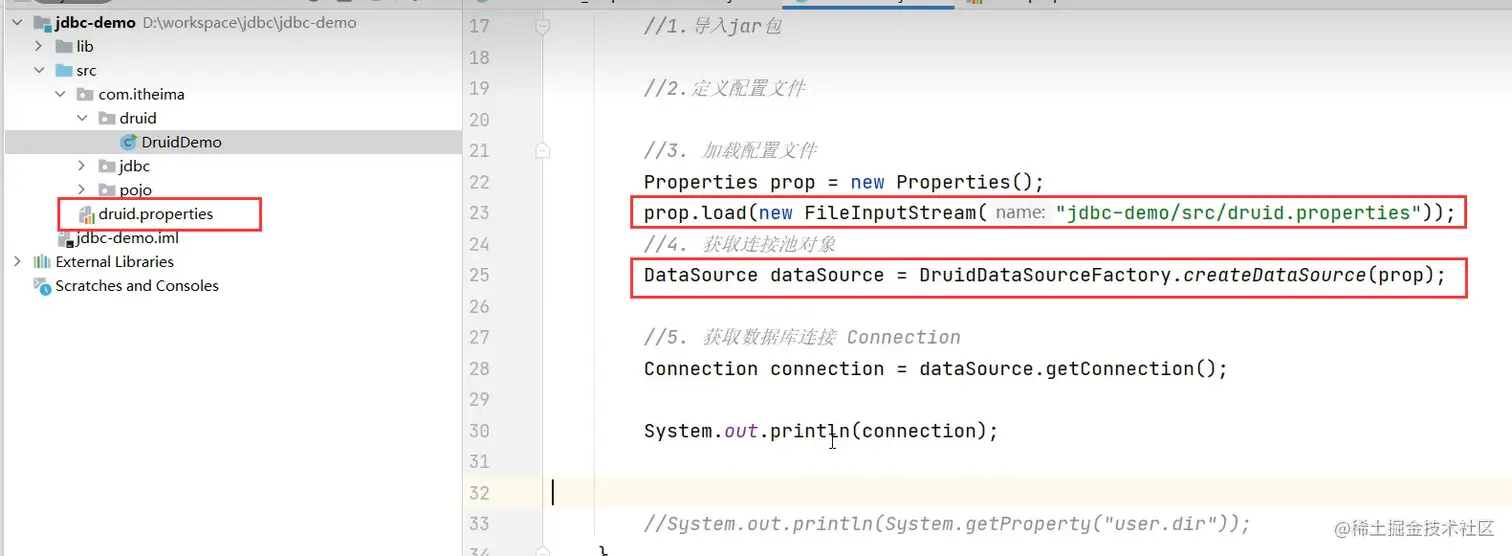Click the Scratches and Consoles icon

point(42,286)
